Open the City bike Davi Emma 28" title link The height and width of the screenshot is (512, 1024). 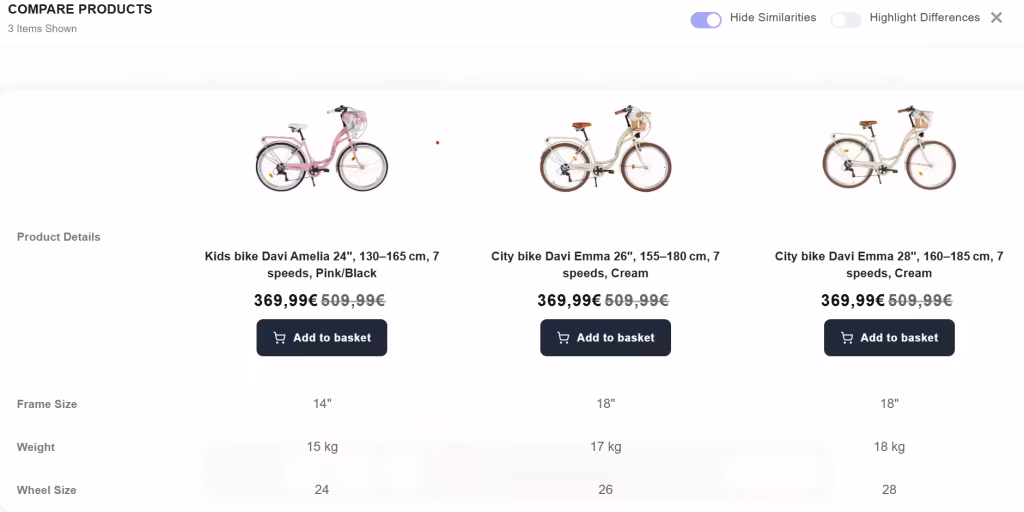coord(889,264)
